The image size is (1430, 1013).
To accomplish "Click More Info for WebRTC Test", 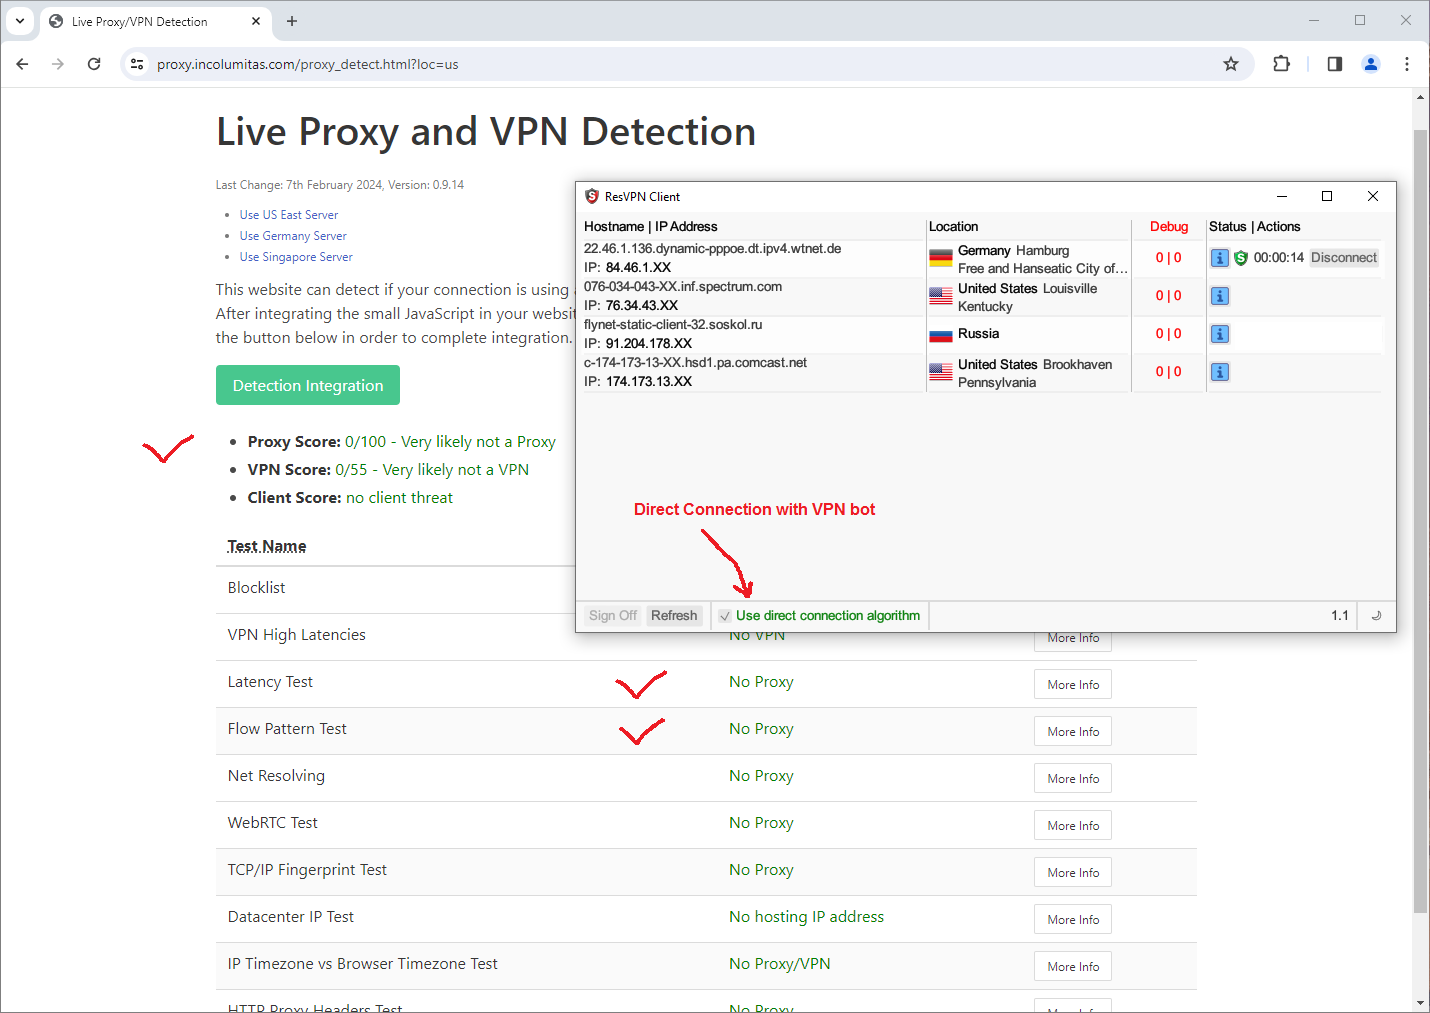I will pos(1073,826).
